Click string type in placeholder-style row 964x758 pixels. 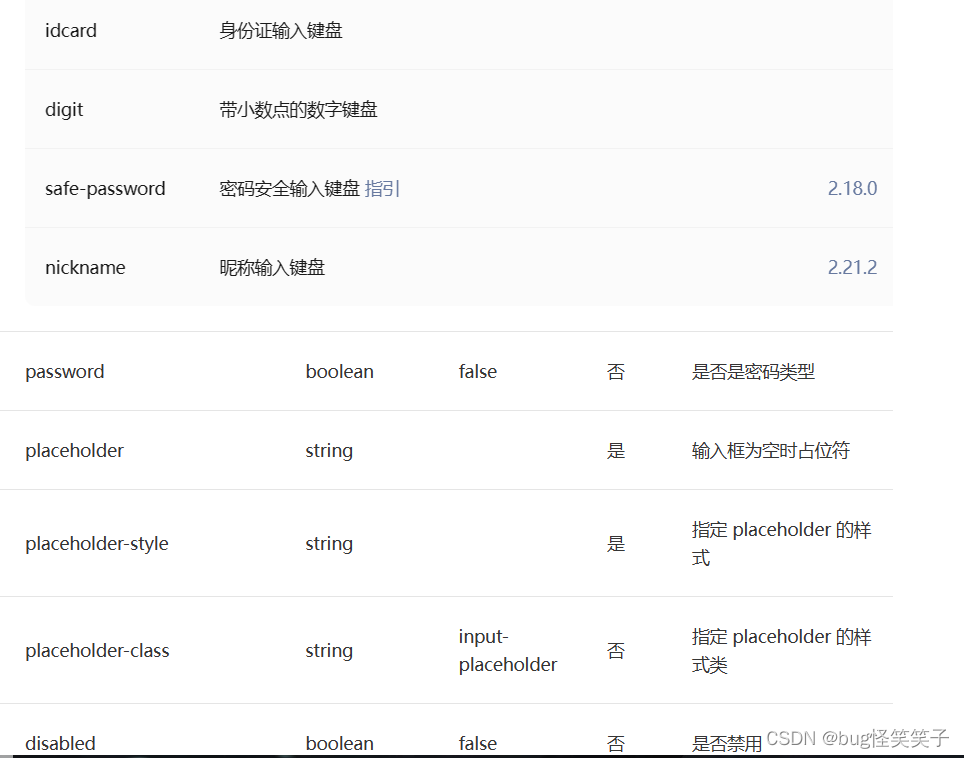click(x=329, y=543)
